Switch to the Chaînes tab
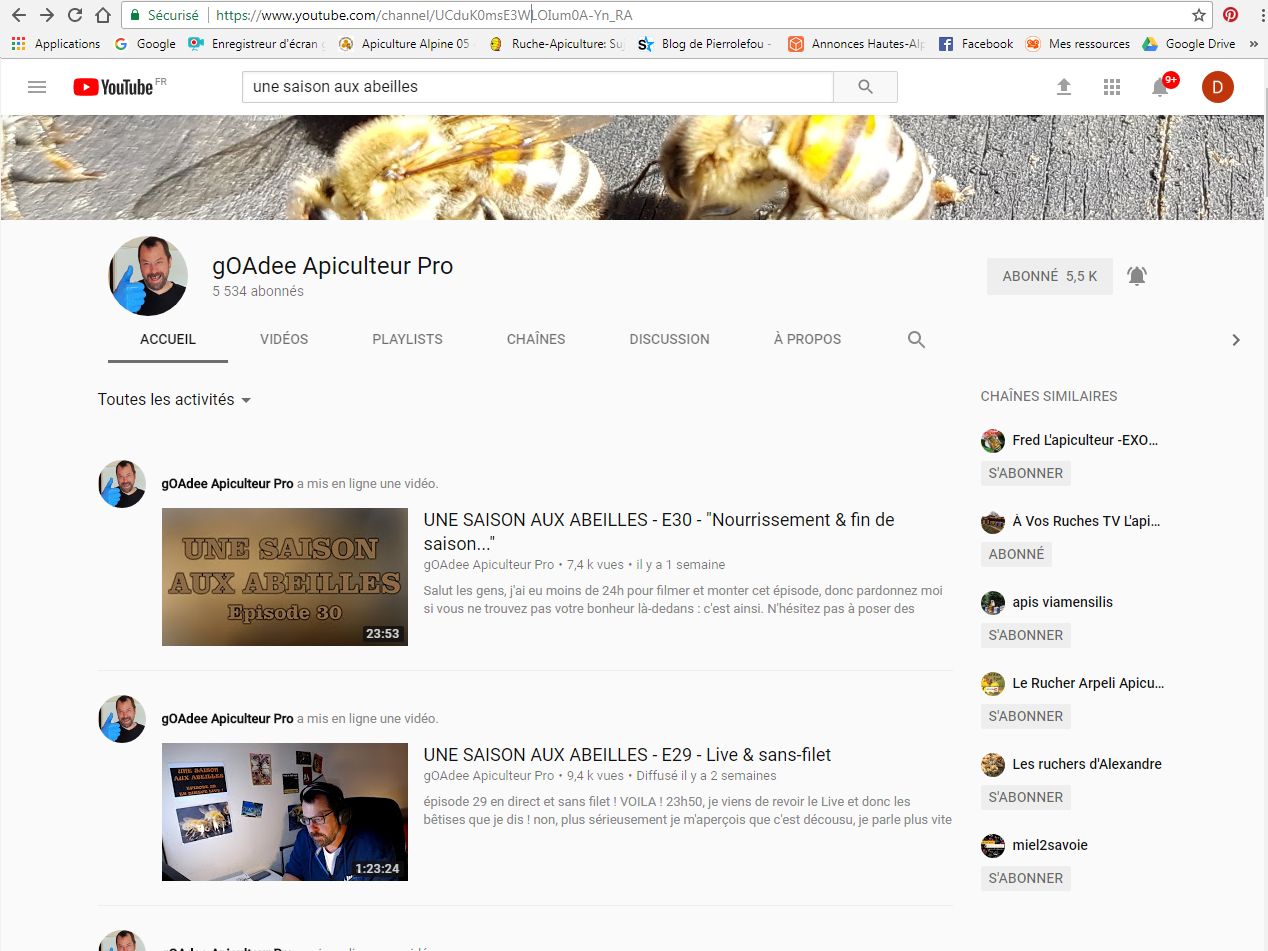 536,339
